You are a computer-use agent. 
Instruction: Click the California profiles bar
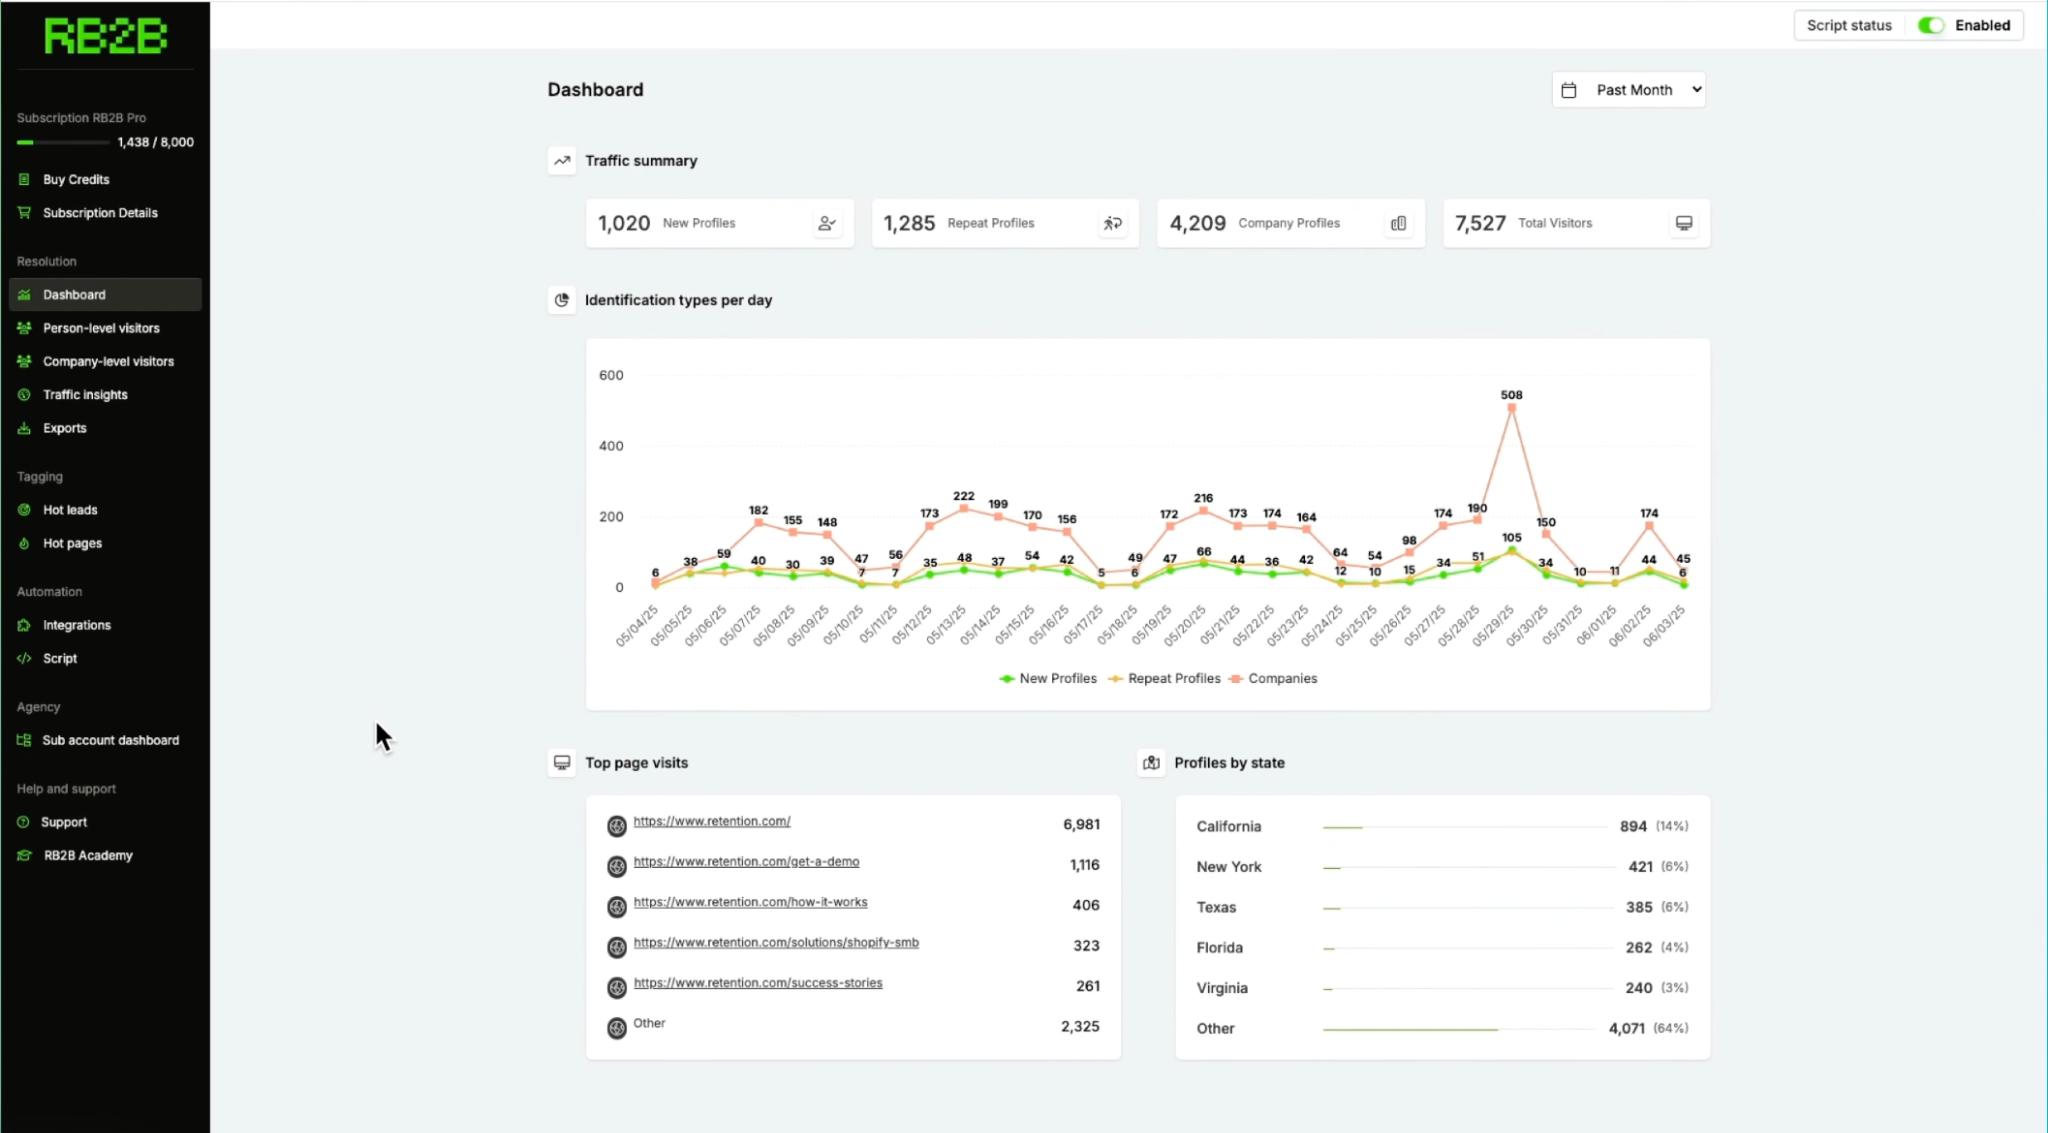coord(1464,827)
